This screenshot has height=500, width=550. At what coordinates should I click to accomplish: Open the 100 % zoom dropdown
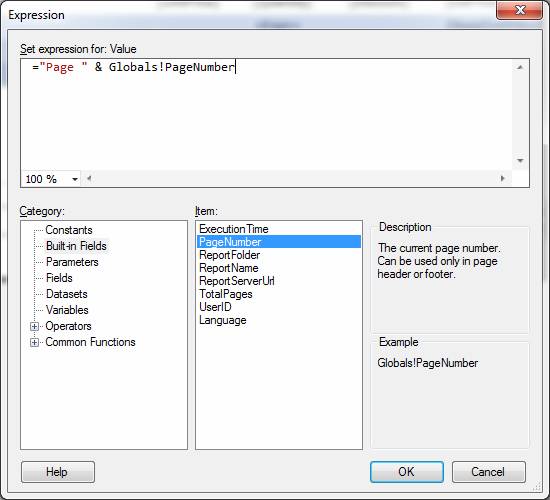pos(75,179)
